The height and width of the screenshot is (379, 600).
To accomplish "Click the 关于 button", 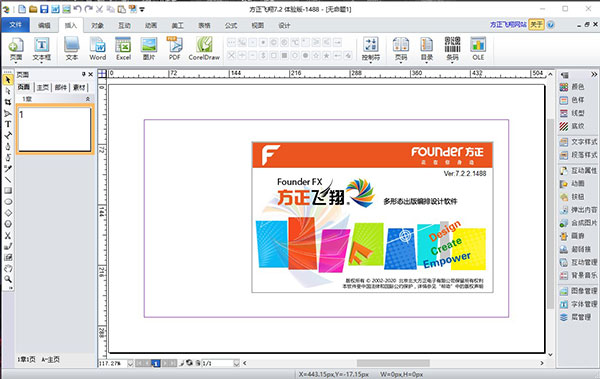I will click(536, 25).
